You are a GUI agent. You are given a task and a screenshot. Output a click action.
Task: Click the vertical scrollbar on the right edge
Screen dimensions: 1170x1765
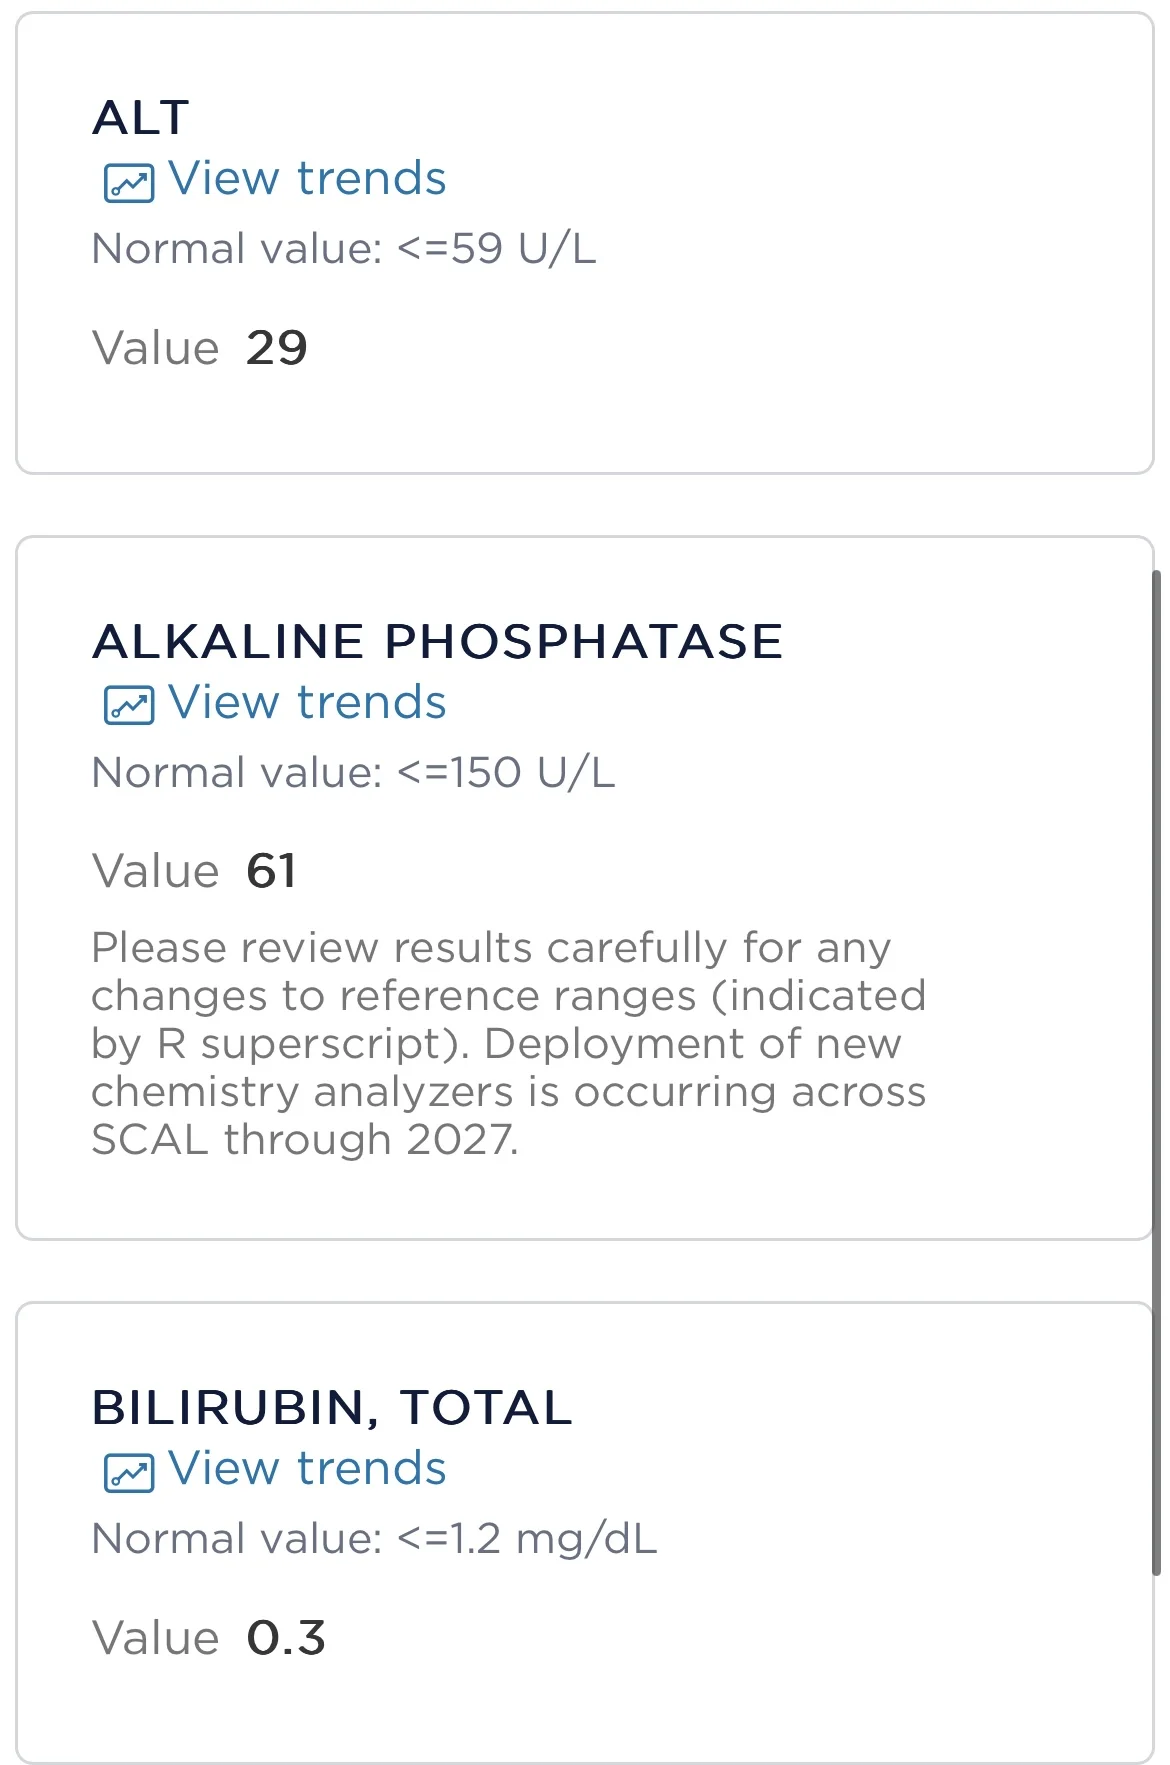1157,1070
